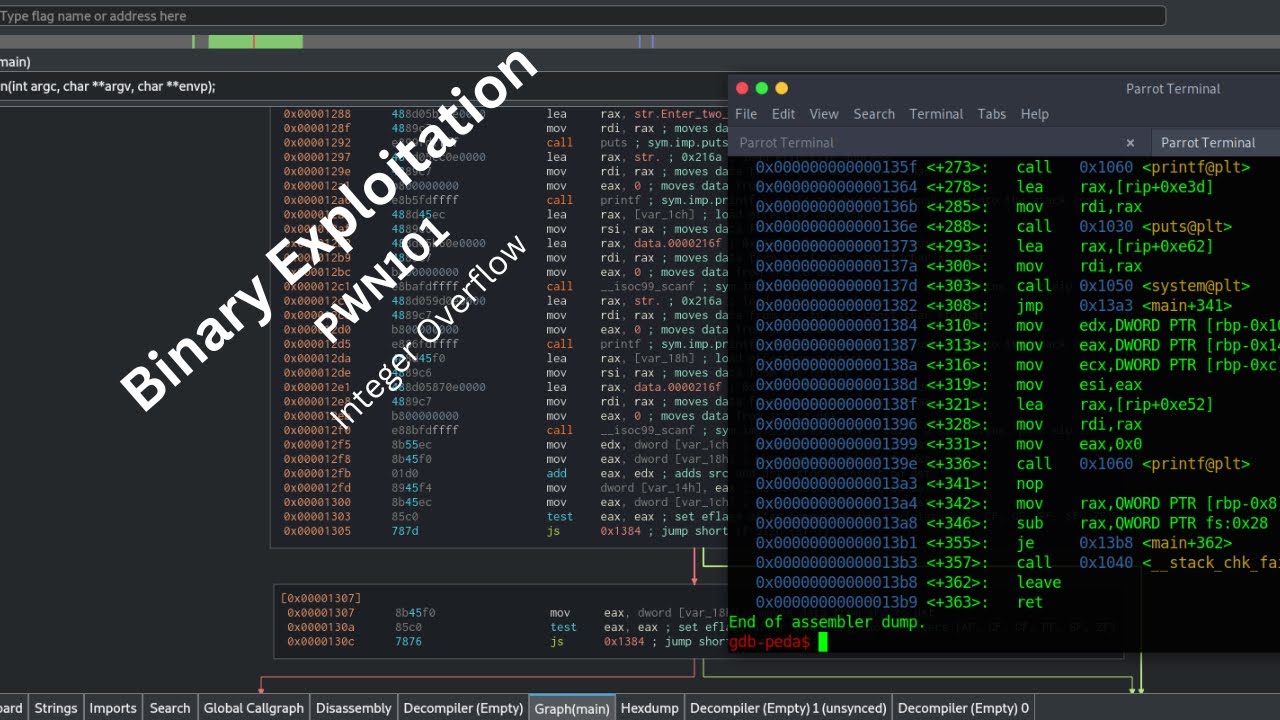Open the Terminal menu in menu bar
The height and width of the screenshot is (720, 1280).
coord(936,114)
